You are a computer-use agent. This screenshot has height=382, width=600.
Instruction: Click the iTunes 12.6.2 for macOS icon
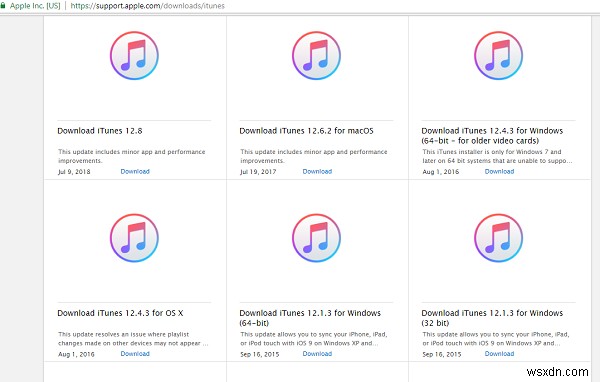316,56
